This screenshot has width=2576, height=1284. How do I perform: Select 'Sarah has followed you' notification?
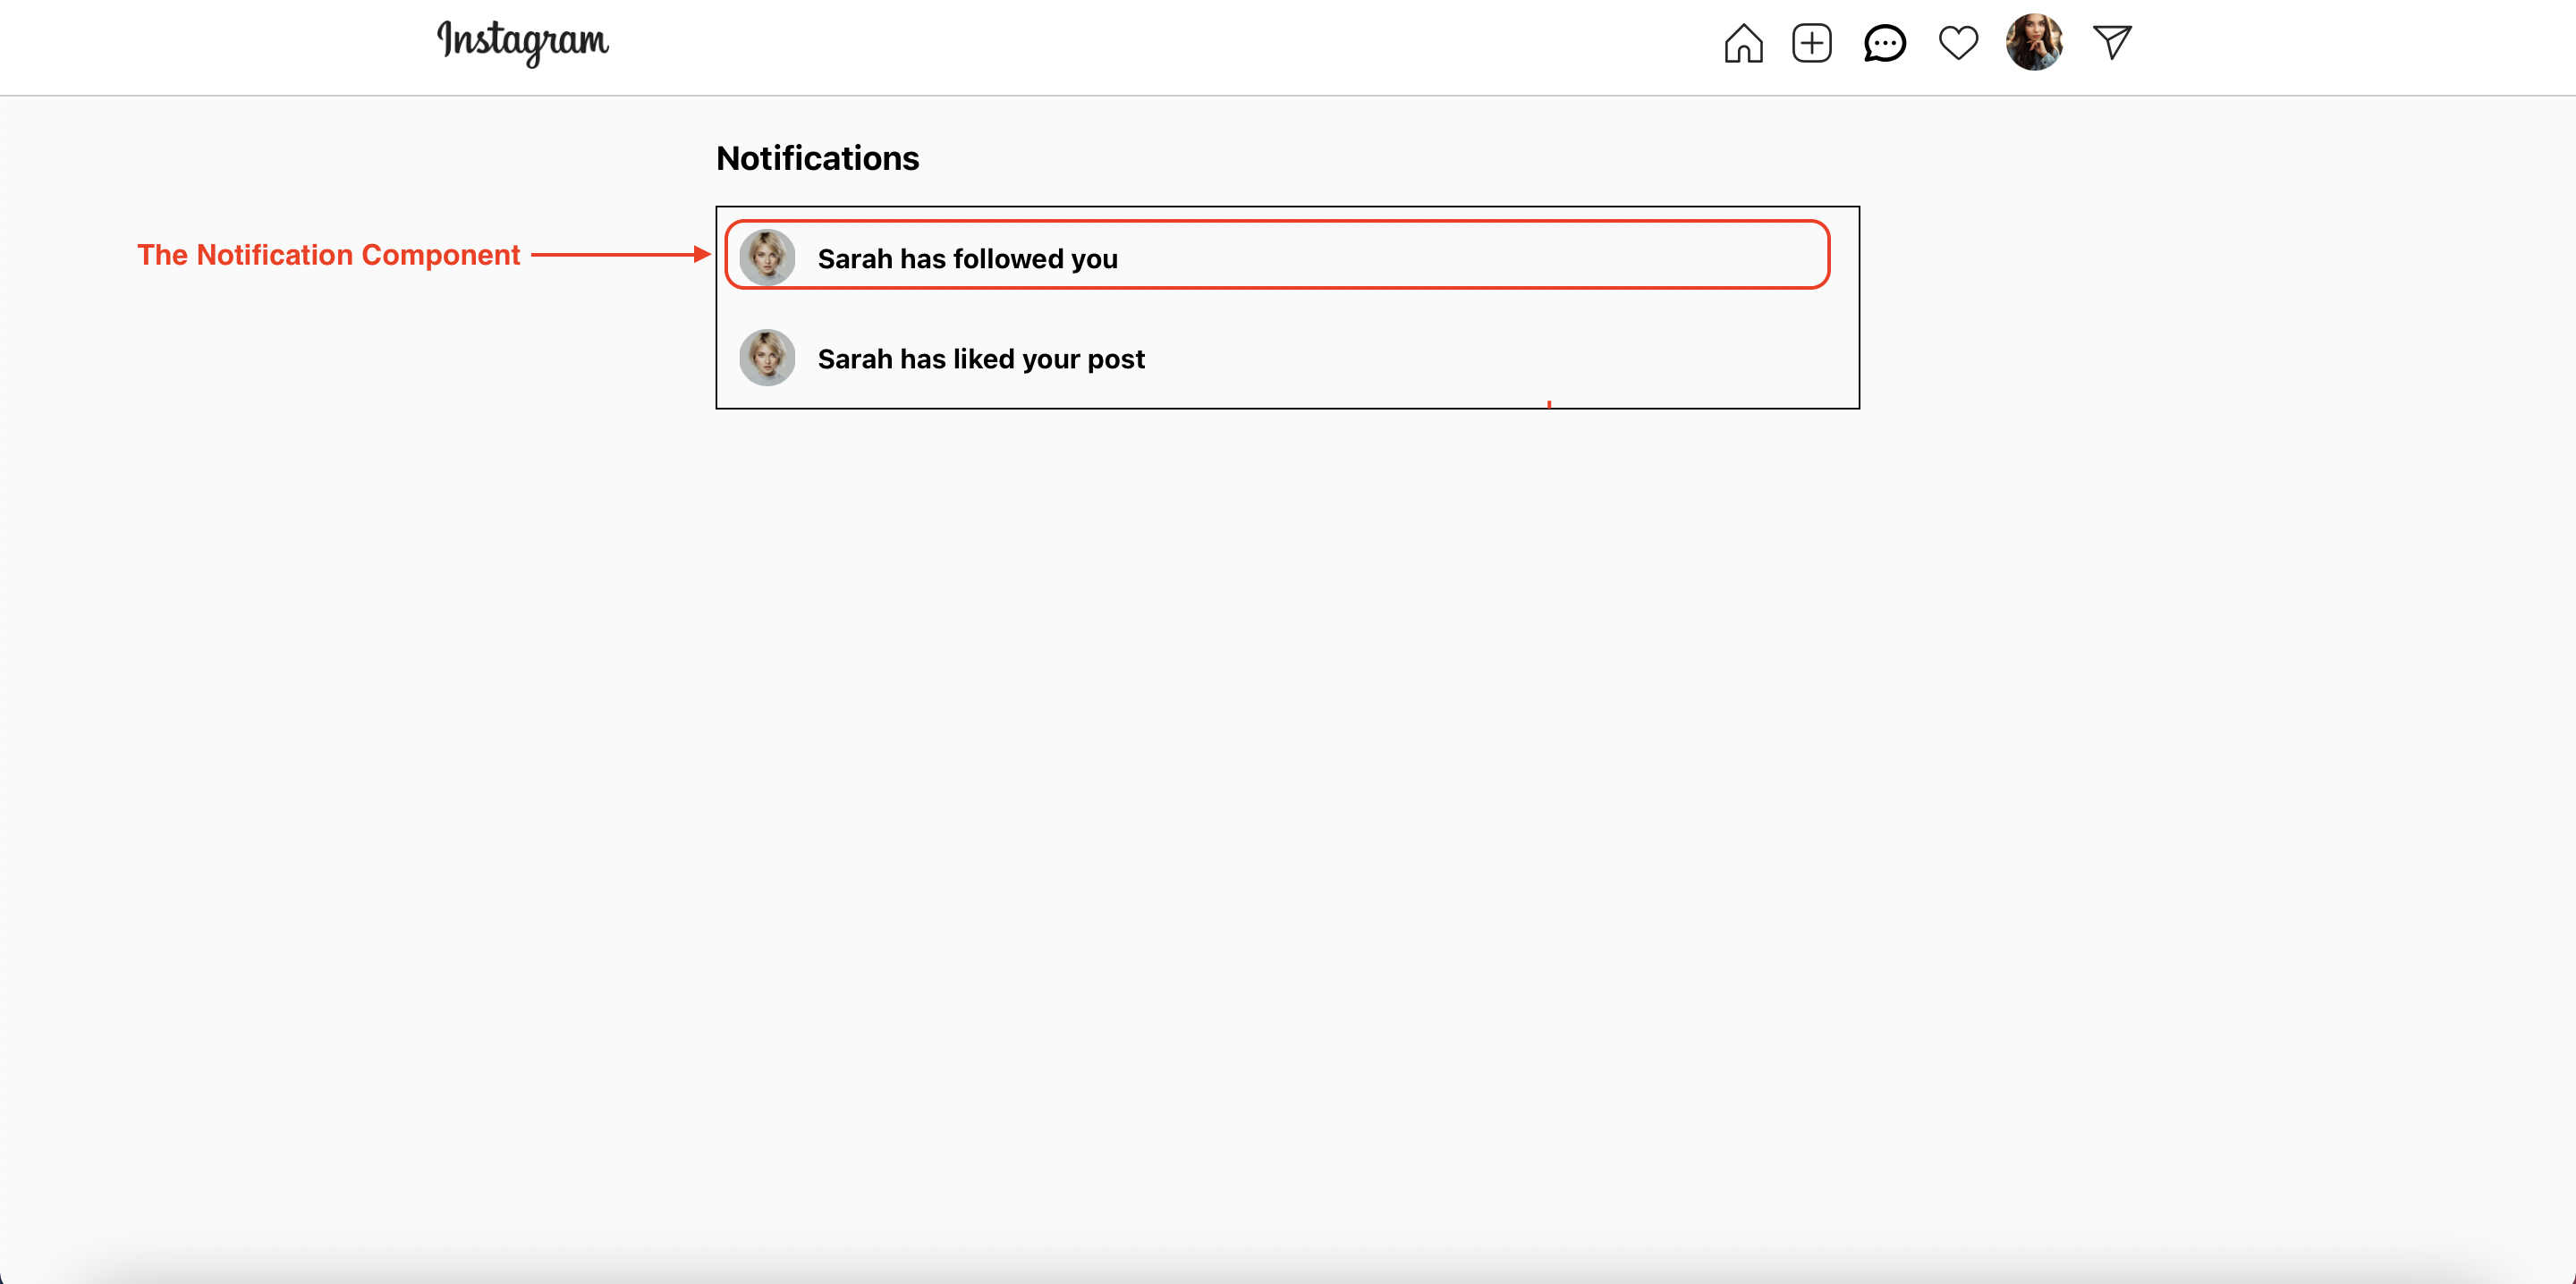[1277, 255]
